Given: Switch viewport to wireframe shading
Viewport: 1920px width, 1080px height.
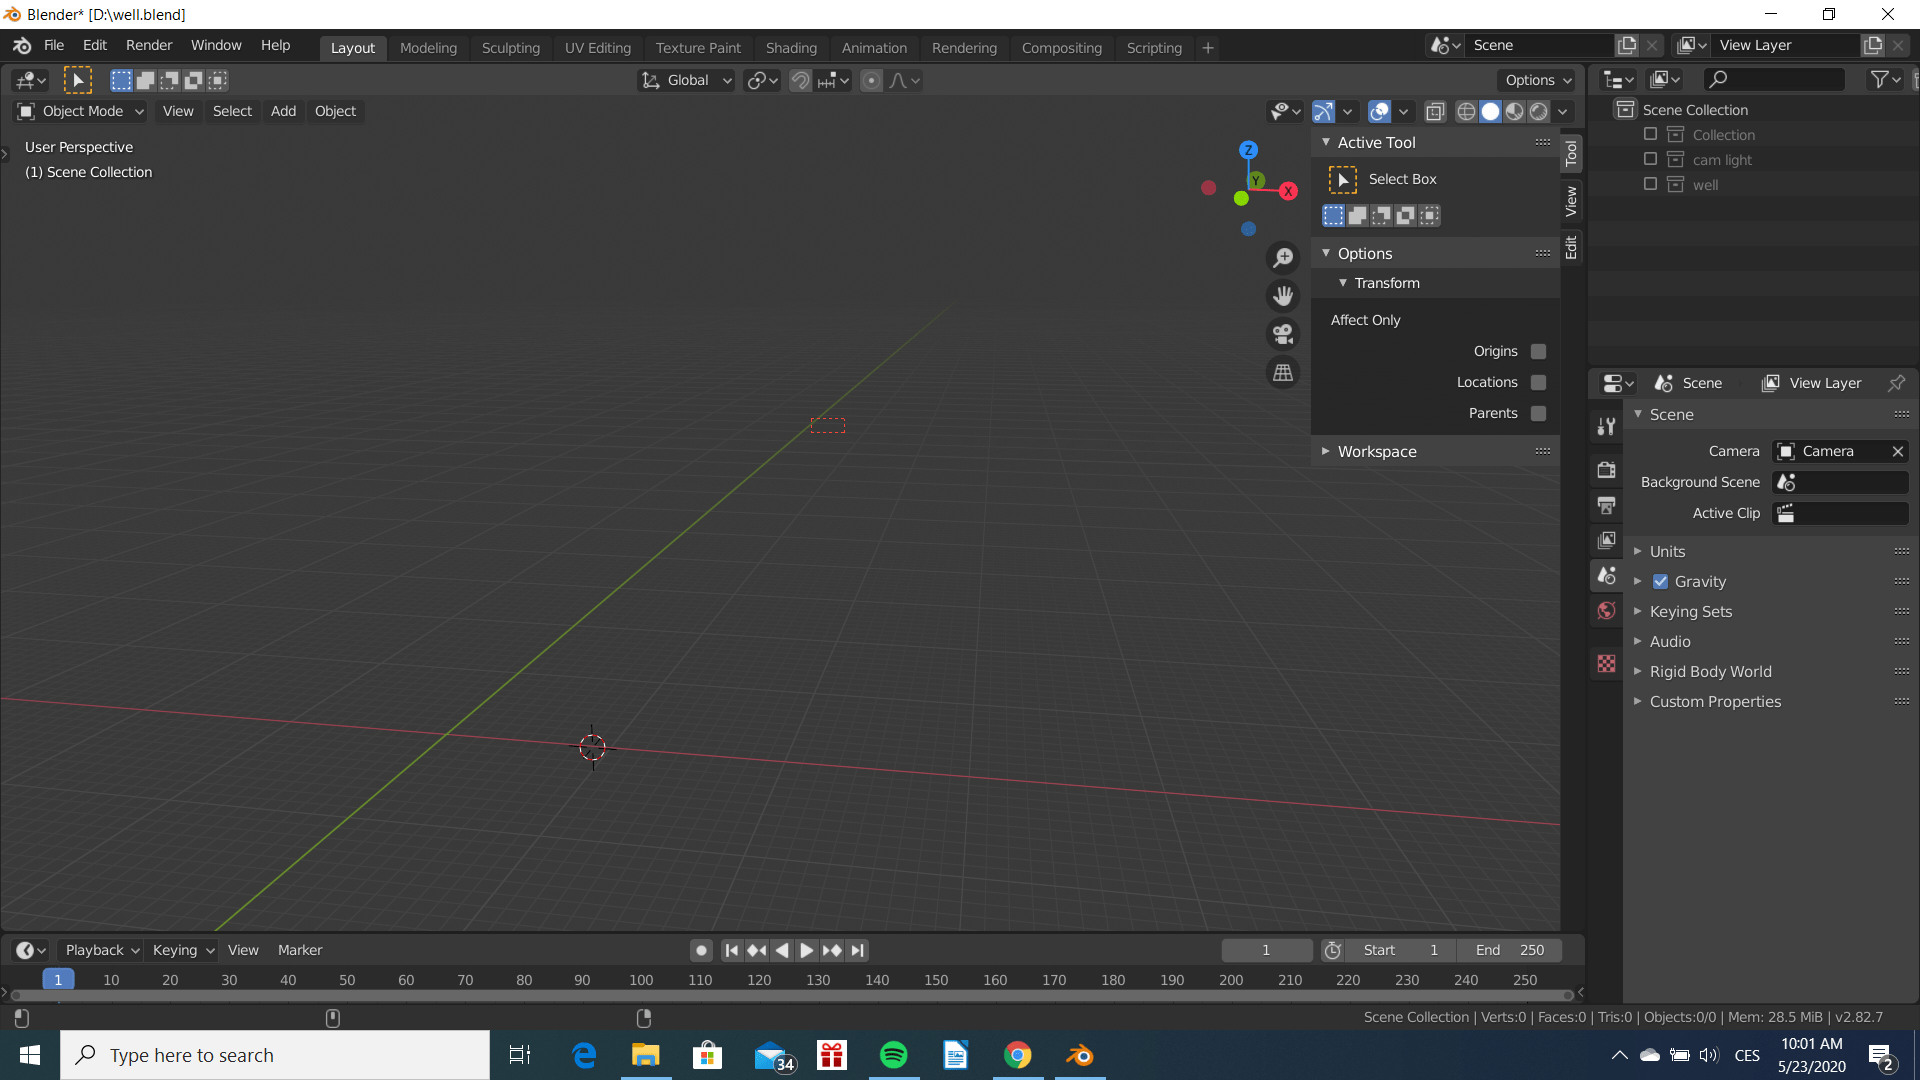Looking at the screenshot, I should (1465, 111).
